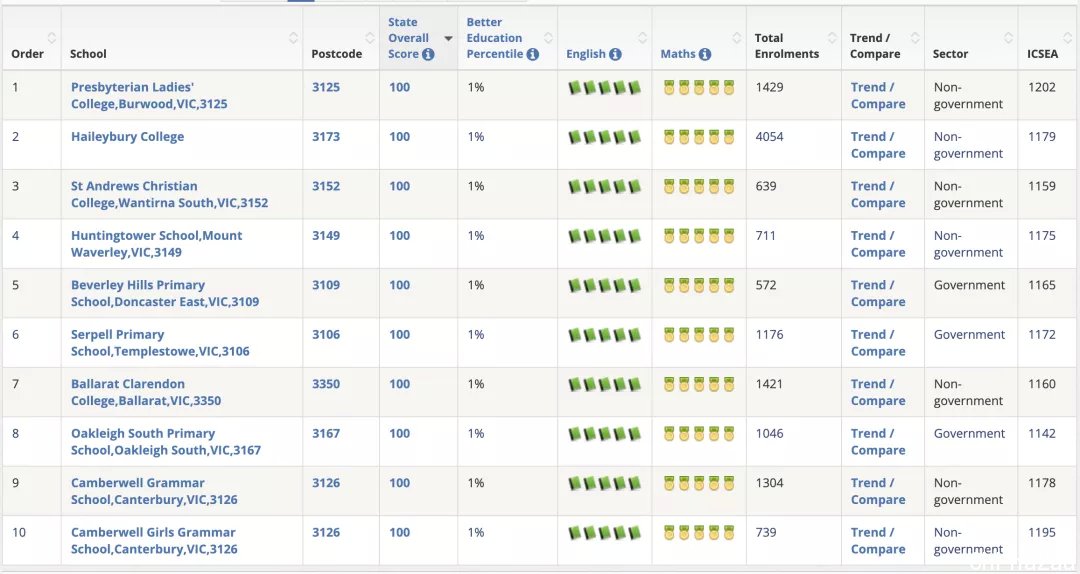1080x574 pixels.
Task: Click the info icon next to English header
Action: coord(615,54)
